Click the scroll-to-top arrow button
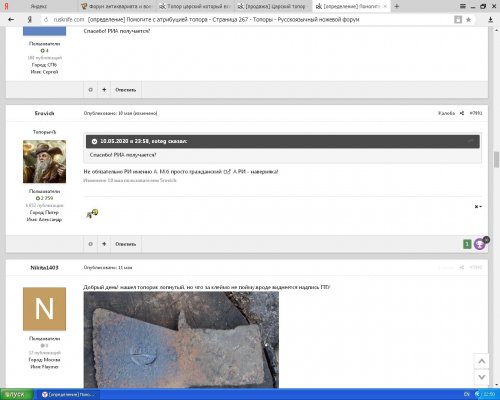 click(481, 361)
